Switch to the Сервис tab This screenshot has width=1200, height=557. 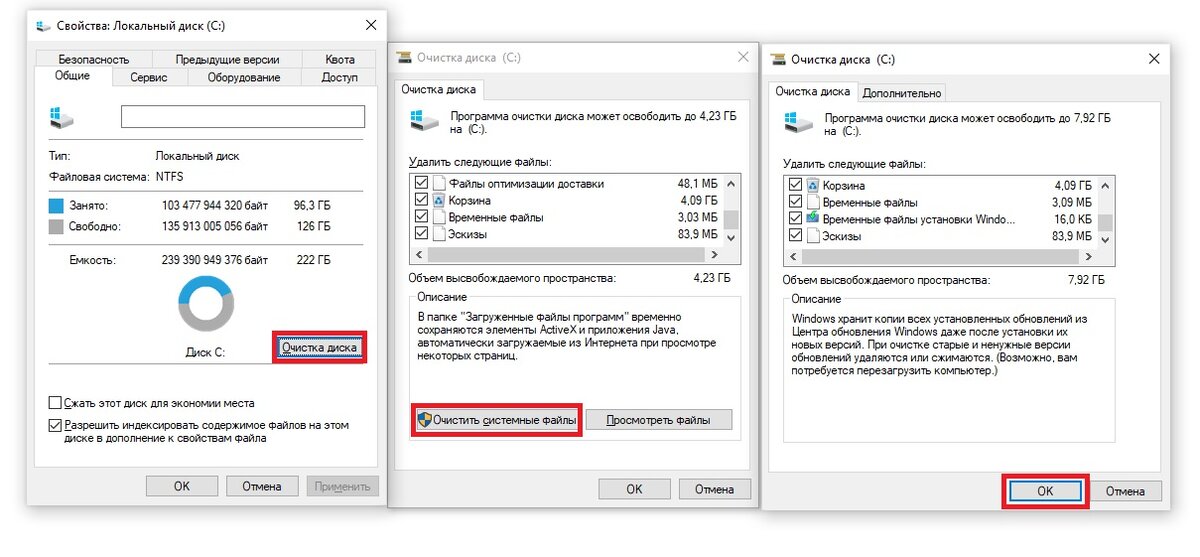148,77
